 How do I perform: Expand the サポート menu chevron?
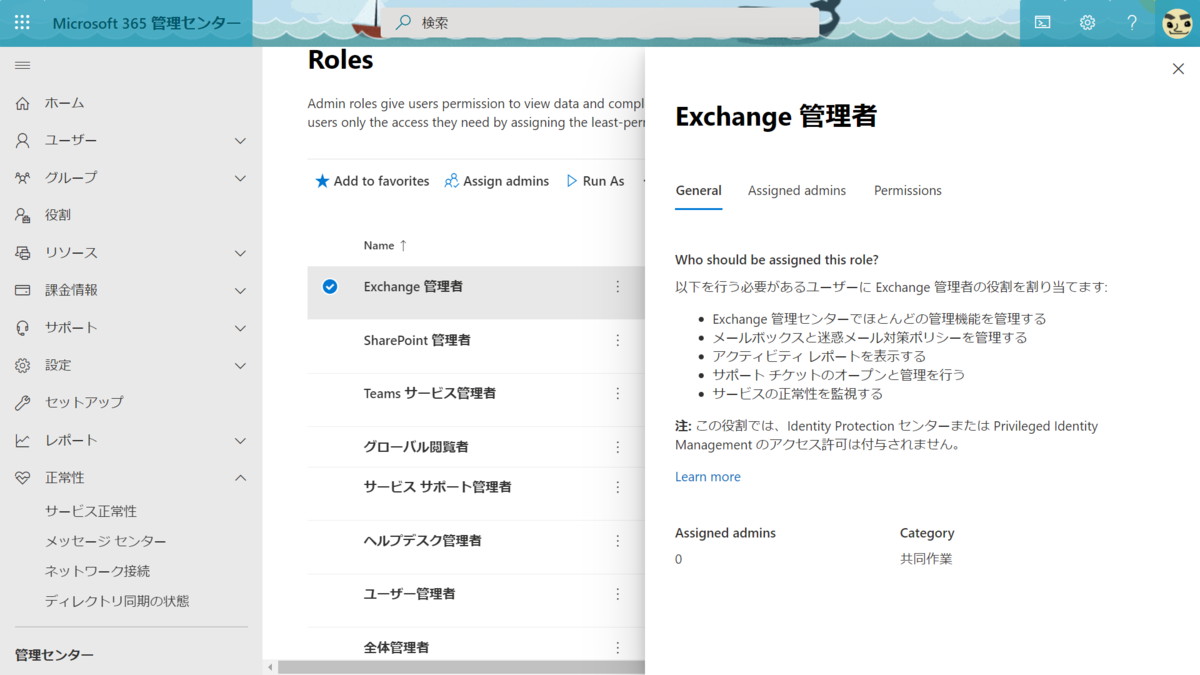(x=240, y=328)
